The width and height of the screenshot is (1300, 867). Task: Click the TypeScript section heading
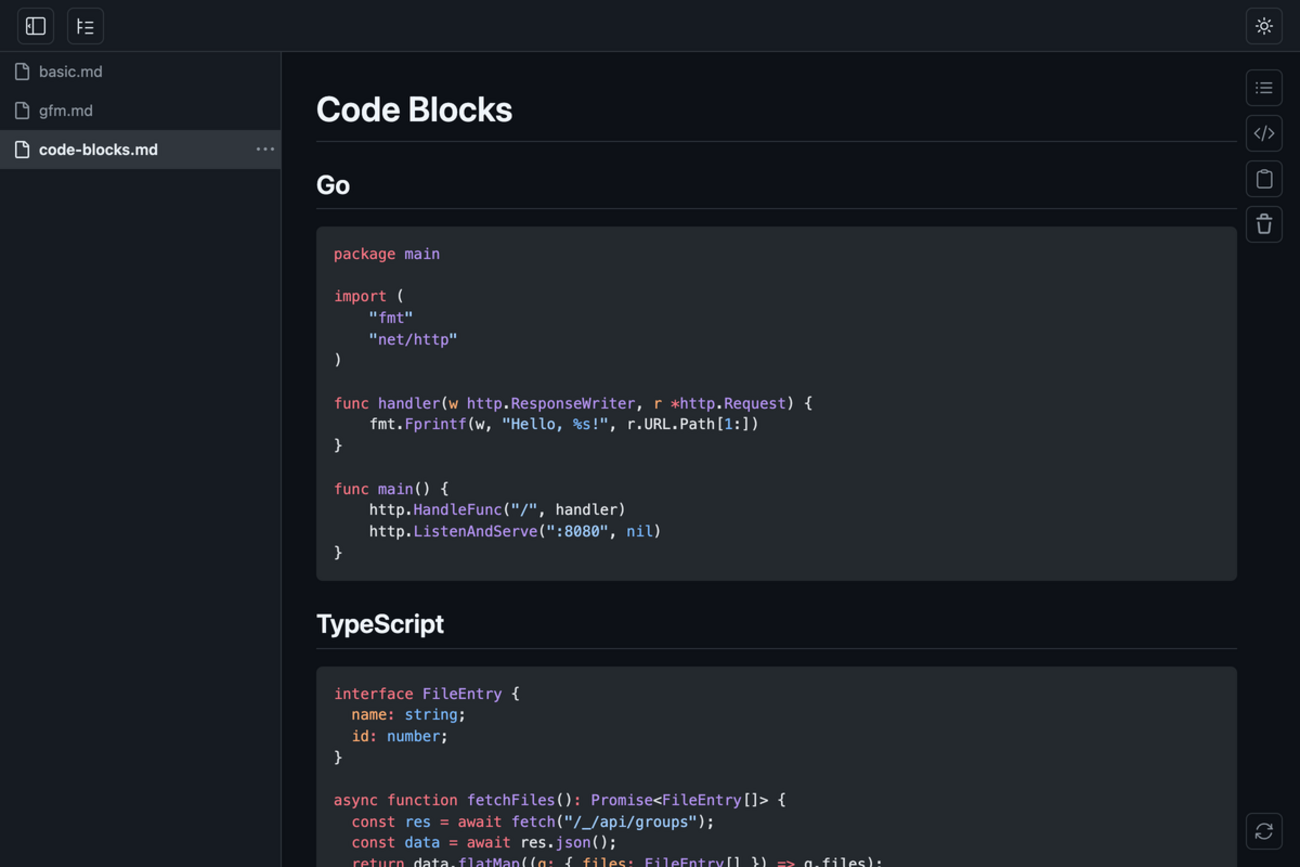tap(380, 624)
